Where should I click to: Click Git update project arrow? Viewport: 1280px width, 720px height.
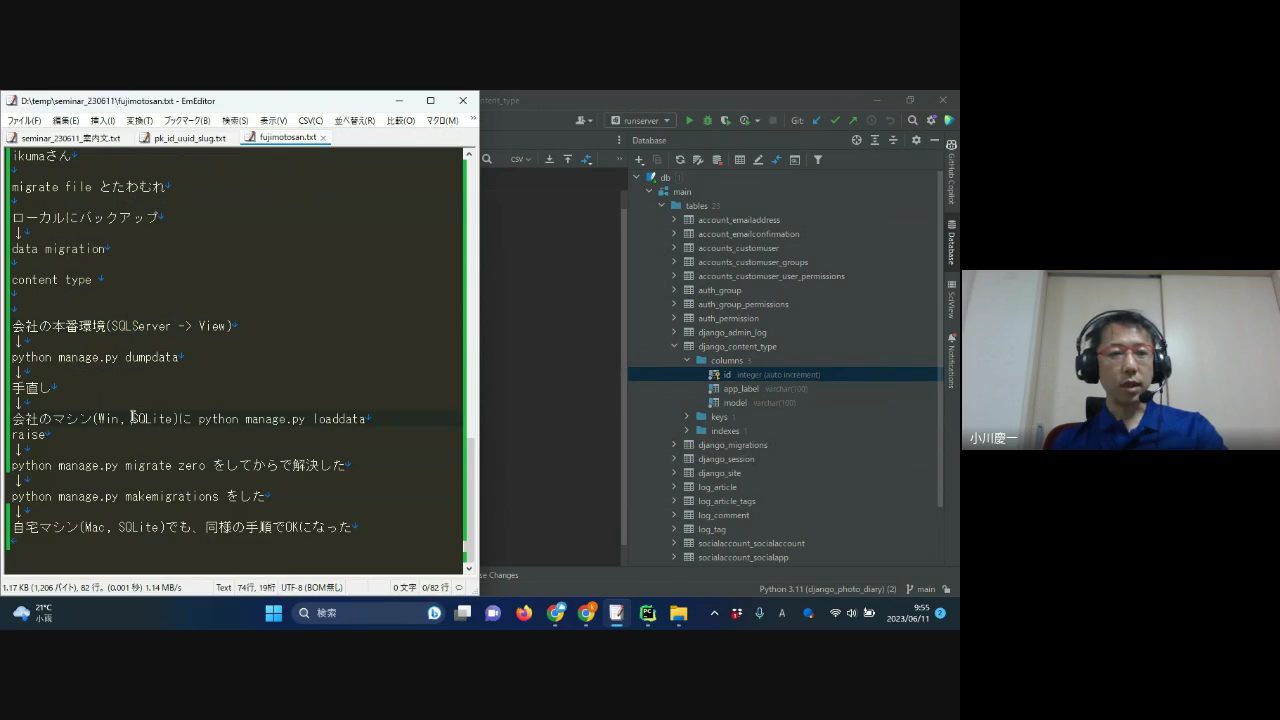816,120
